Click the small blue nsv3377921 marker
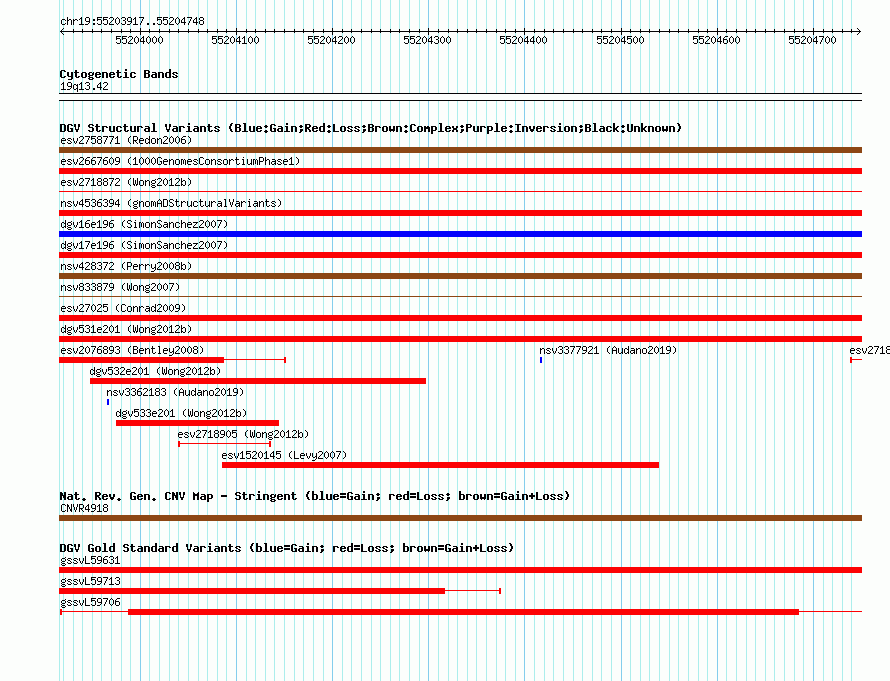This screenshot has height=681, width=890. point(541,360)
